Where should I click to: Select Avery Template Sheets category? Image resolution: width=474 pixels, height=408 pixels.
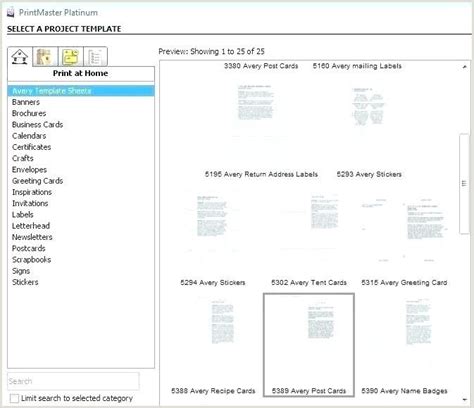[81, 91]
